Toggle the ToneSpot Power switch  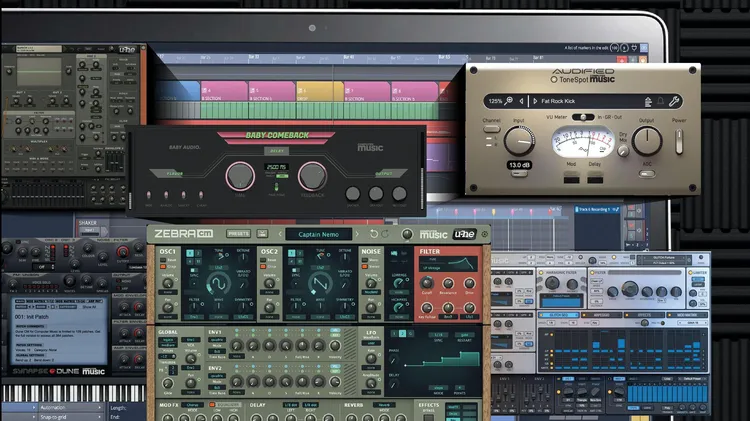pos(679,142)
